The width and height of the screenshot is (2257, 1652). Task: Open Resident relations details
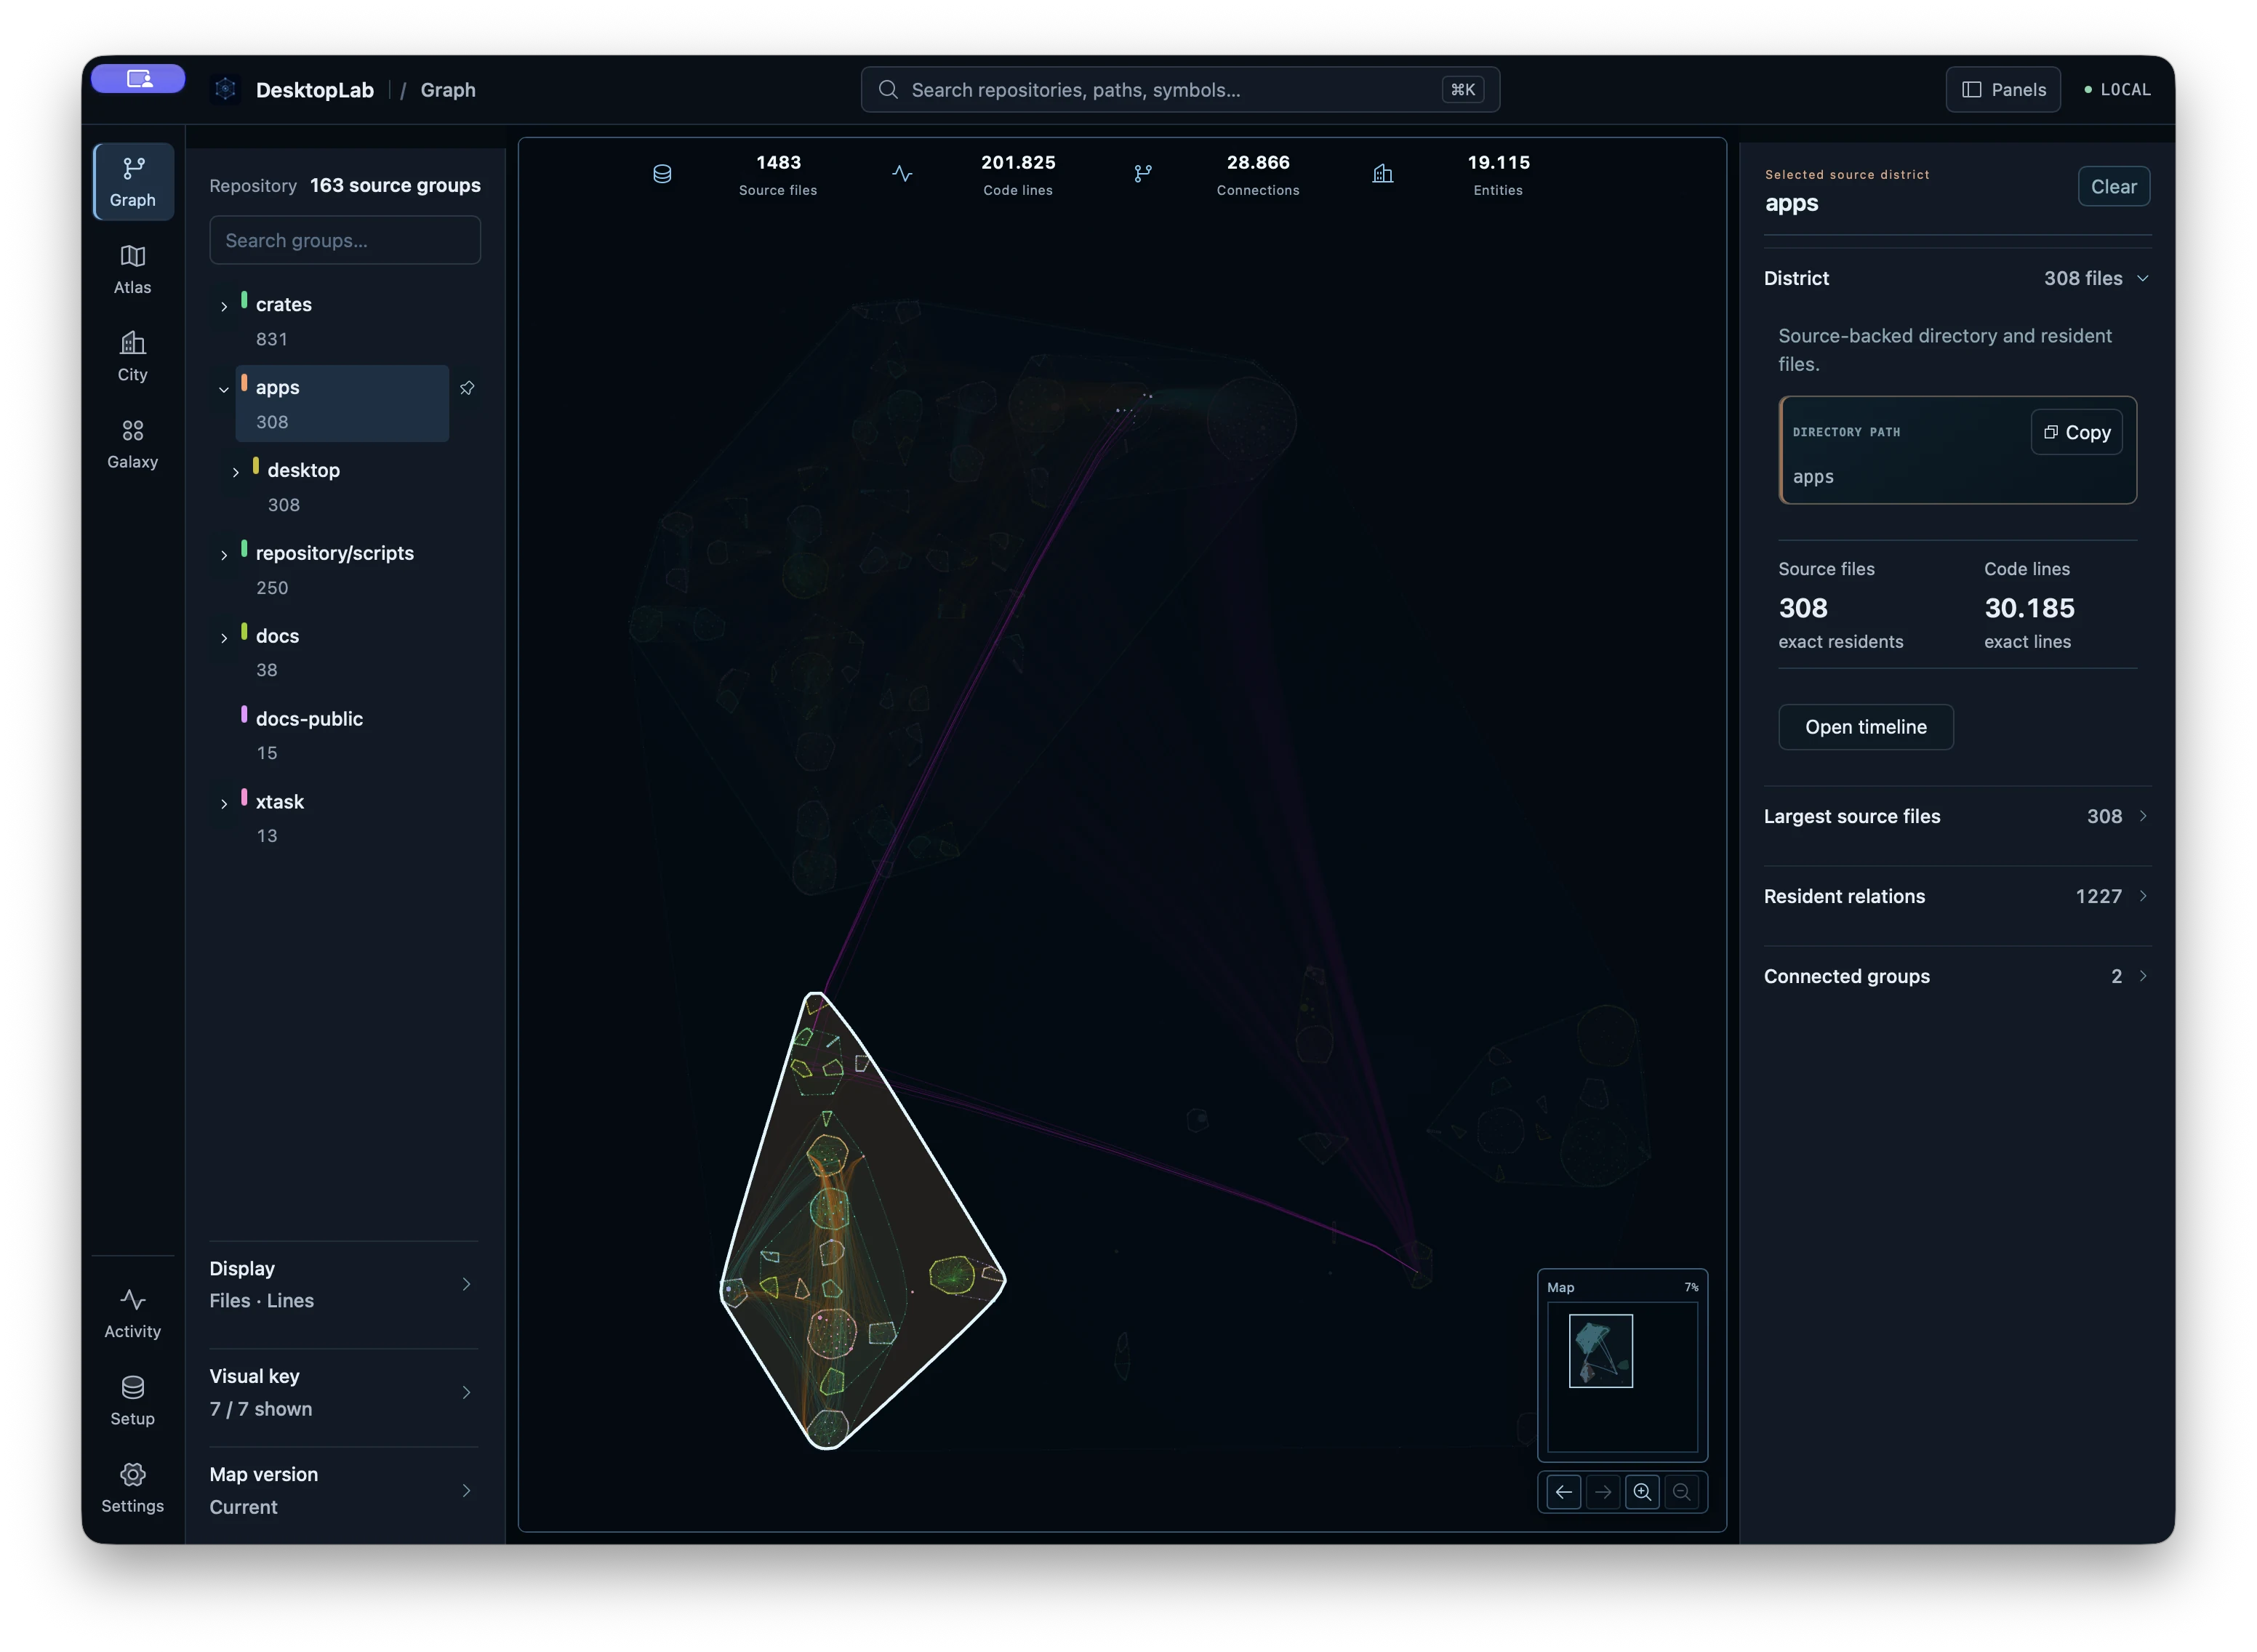[1957, 897]
